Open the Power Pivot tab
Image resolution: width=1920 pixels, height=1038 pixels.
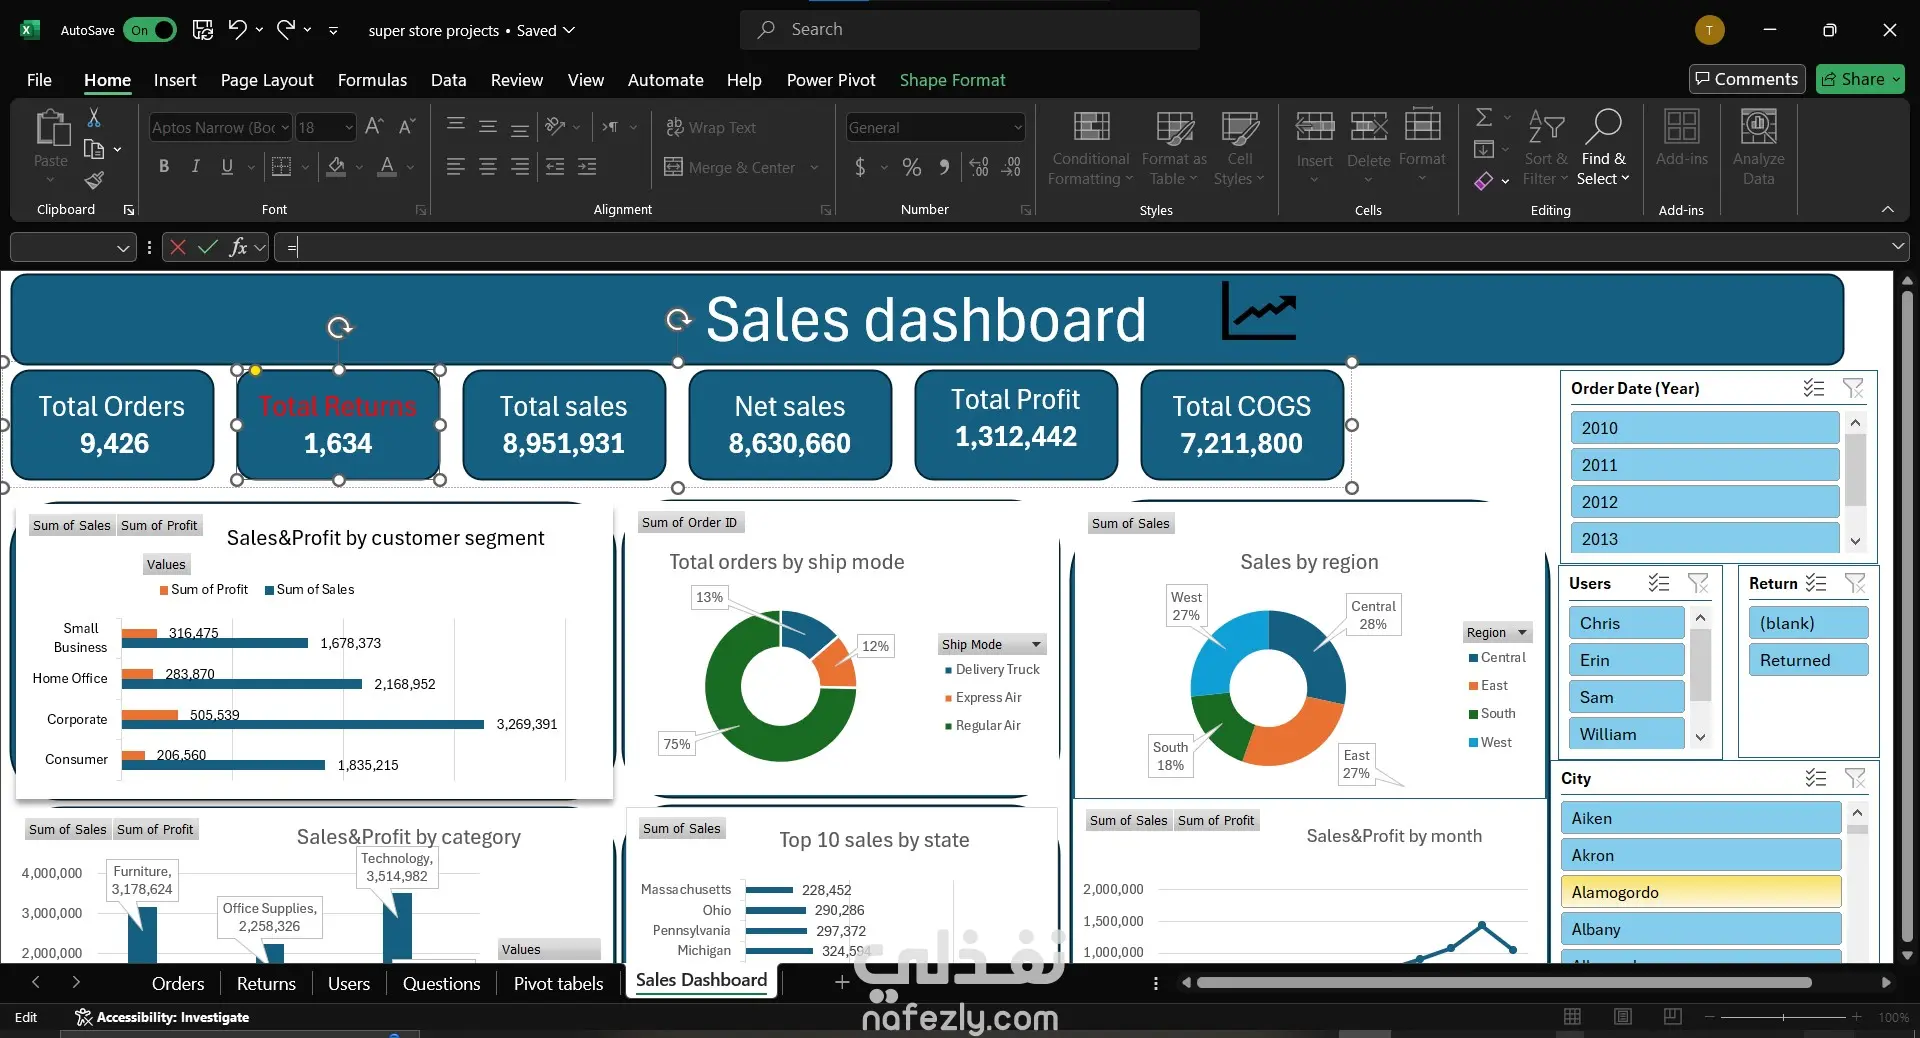(x=831, y=80)
